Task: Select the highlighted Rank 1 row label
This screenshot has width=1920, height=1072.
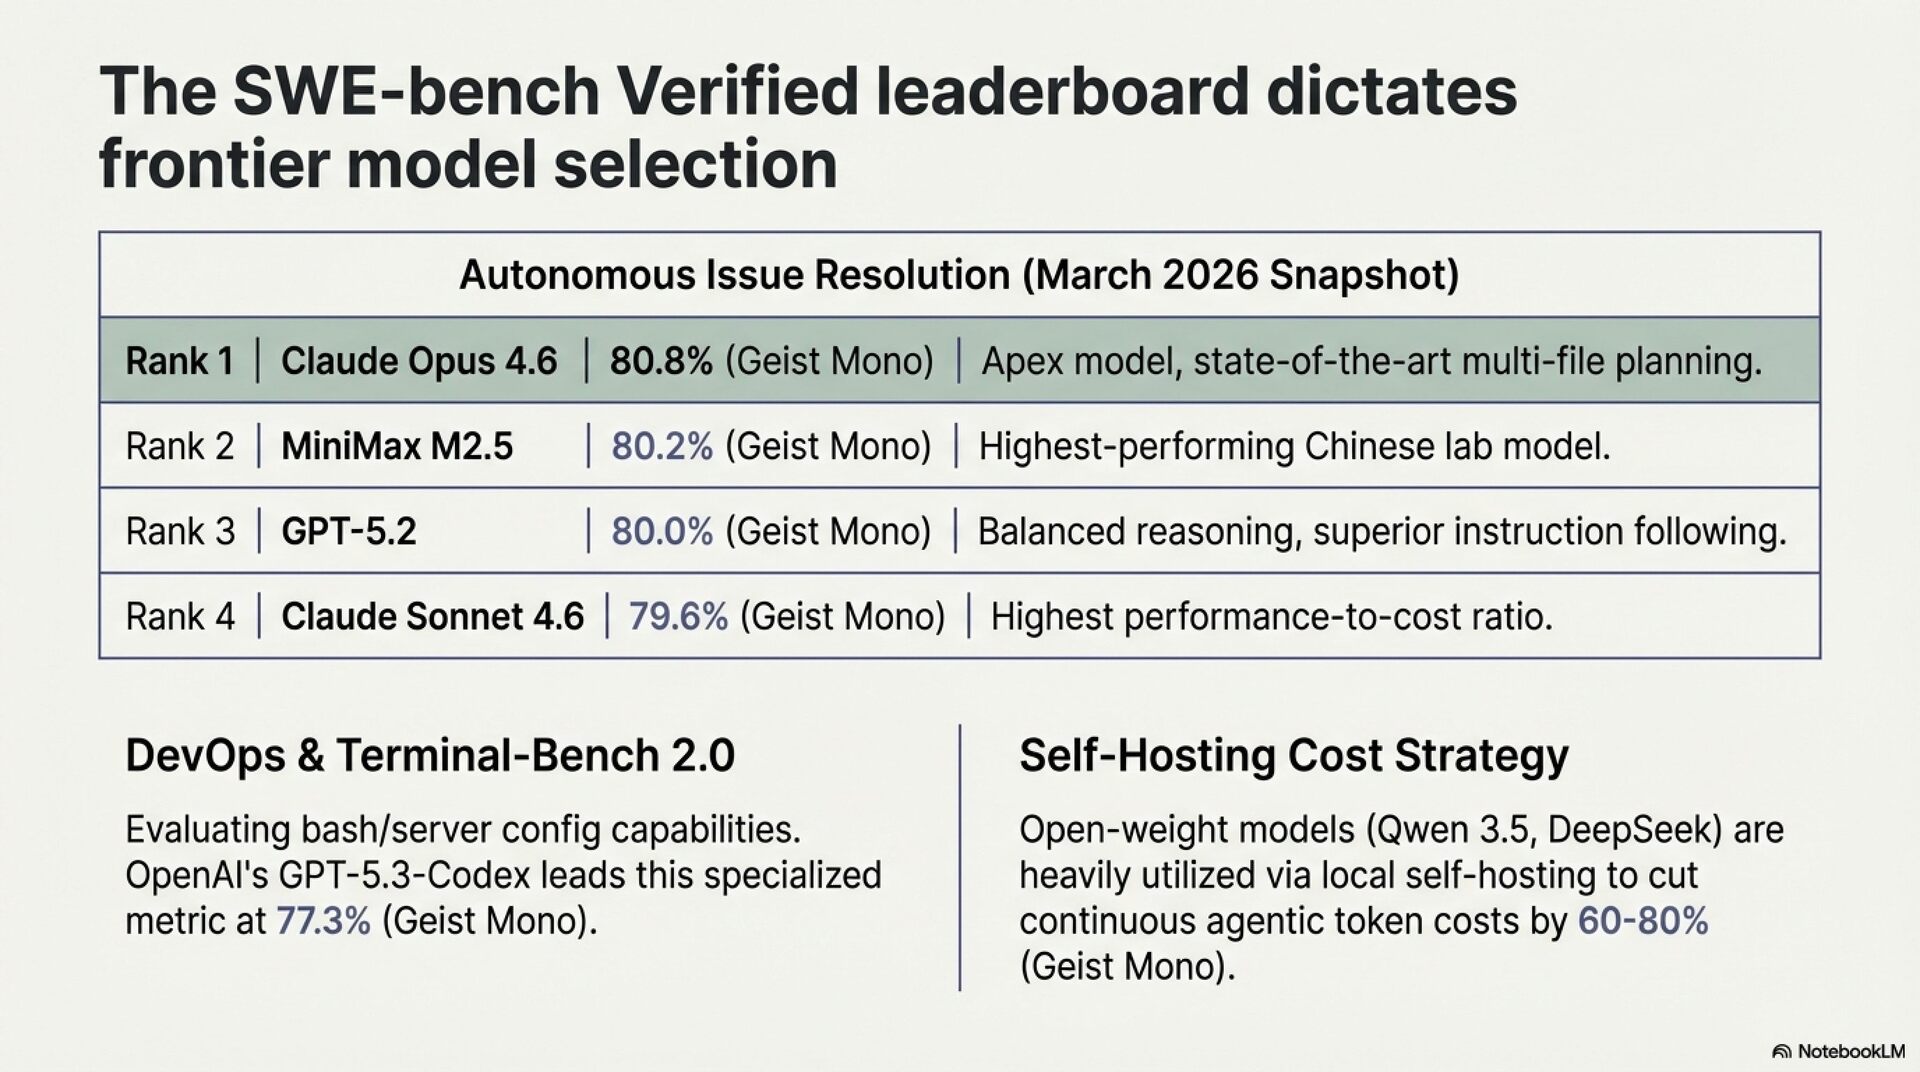Action: tap(179, 361)
